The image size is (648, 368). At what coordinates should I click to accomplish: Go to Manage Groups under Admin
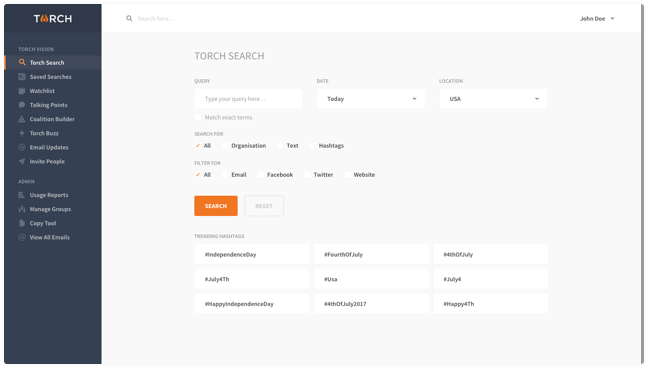(53, 209)
